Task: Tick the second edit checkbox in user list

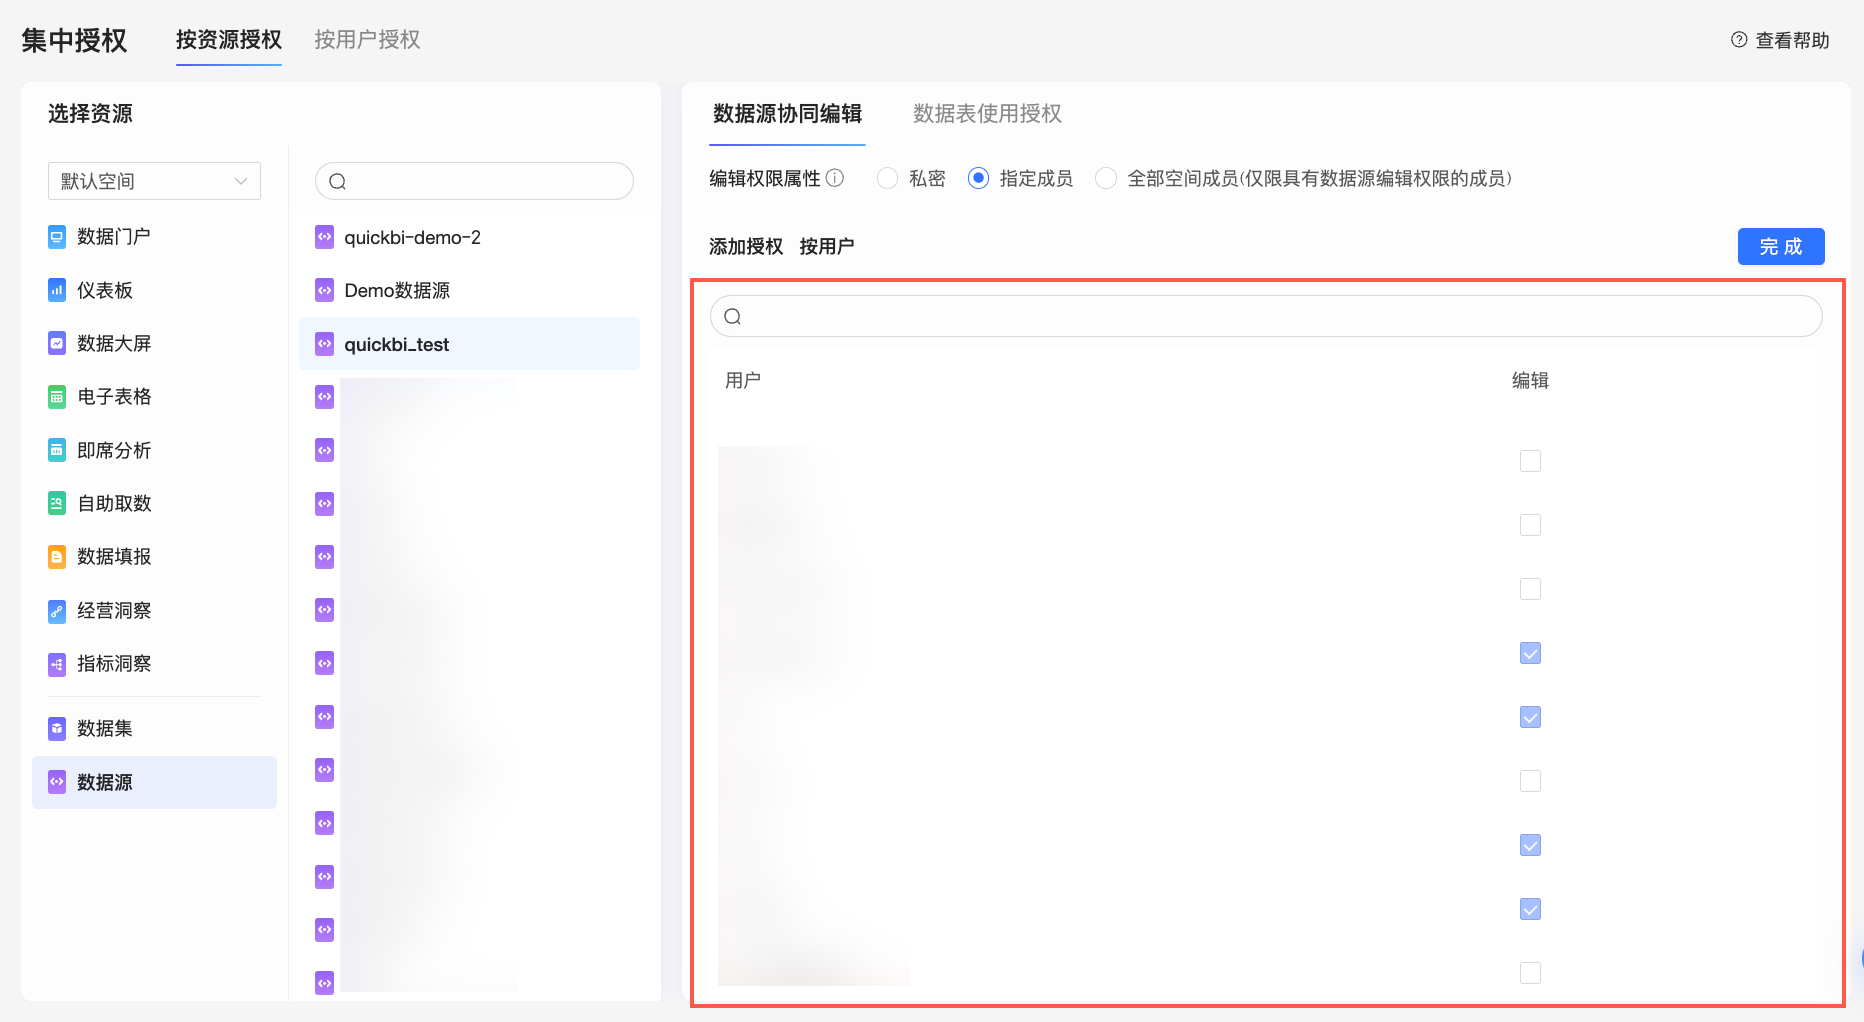Action: pyautogui.click(x=1530, y=525)
